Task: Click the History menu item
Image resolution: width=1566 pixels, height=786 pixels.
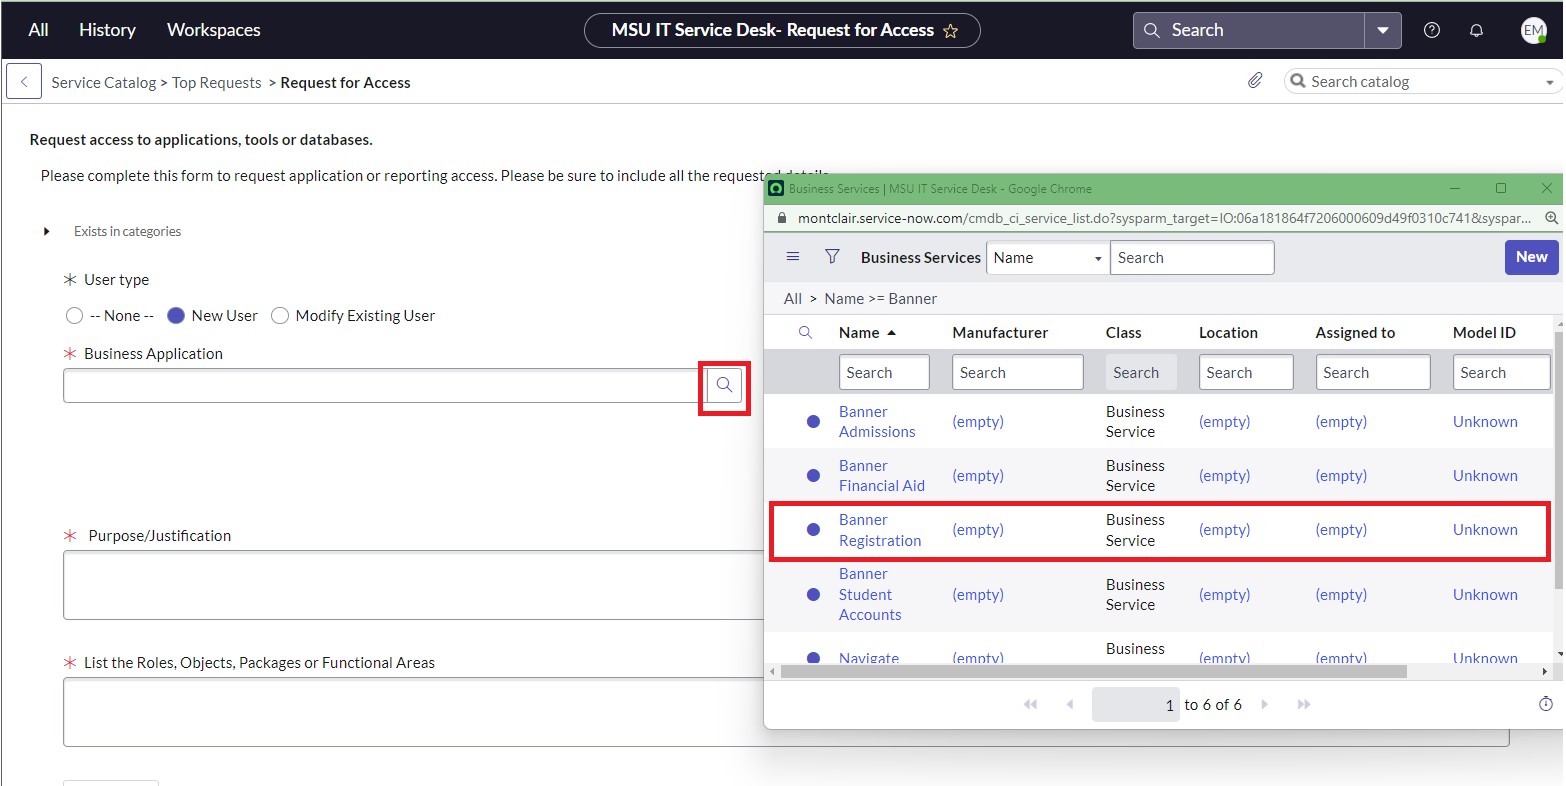Action: [x=107, y=30]
